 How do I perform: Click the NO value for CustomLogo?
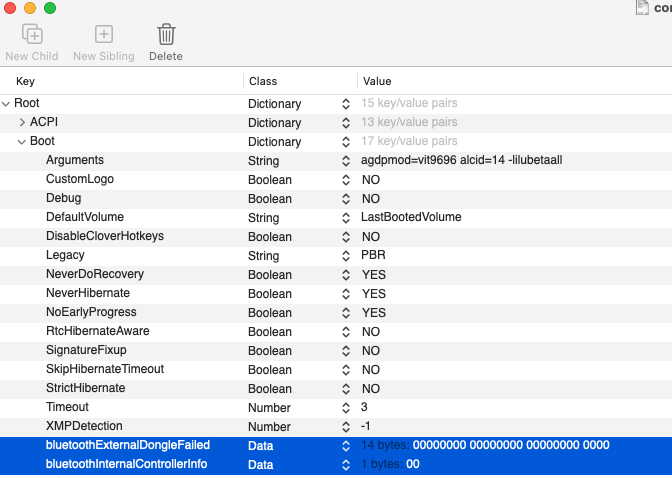point(371,180)
